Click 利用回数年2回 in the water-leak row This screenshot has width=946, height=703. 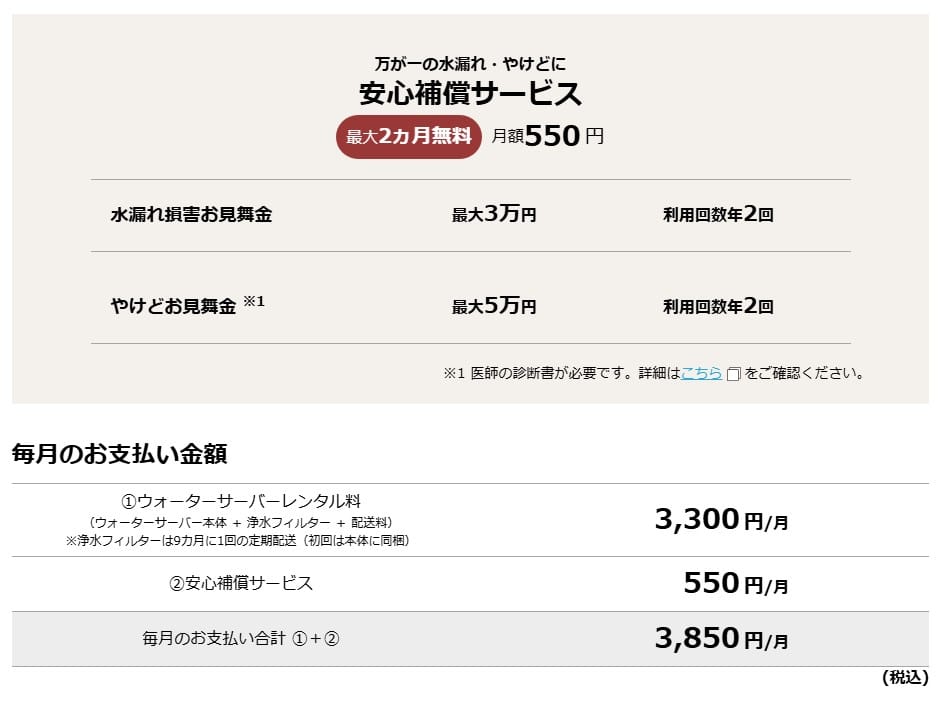coord(718,214)
